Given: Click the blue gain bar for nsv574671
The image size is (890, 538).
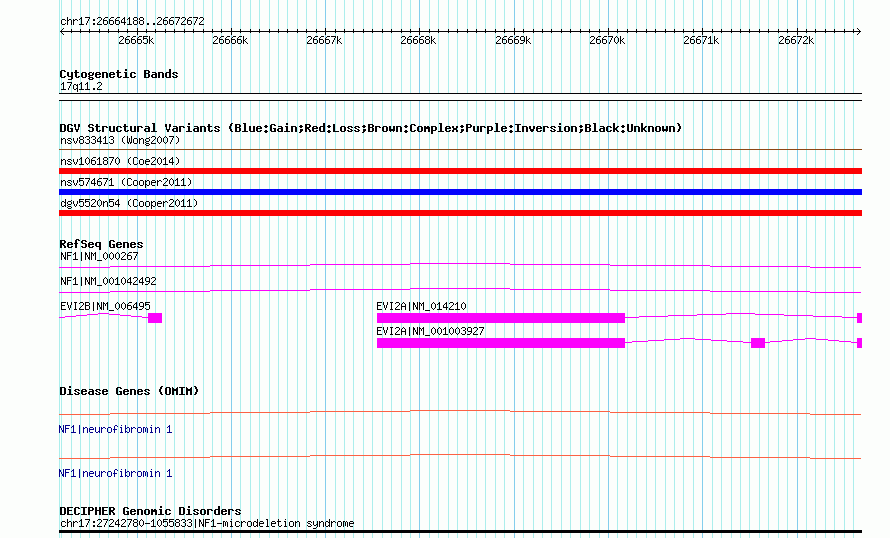Looking at the screenshot, I should pos(460,192).
